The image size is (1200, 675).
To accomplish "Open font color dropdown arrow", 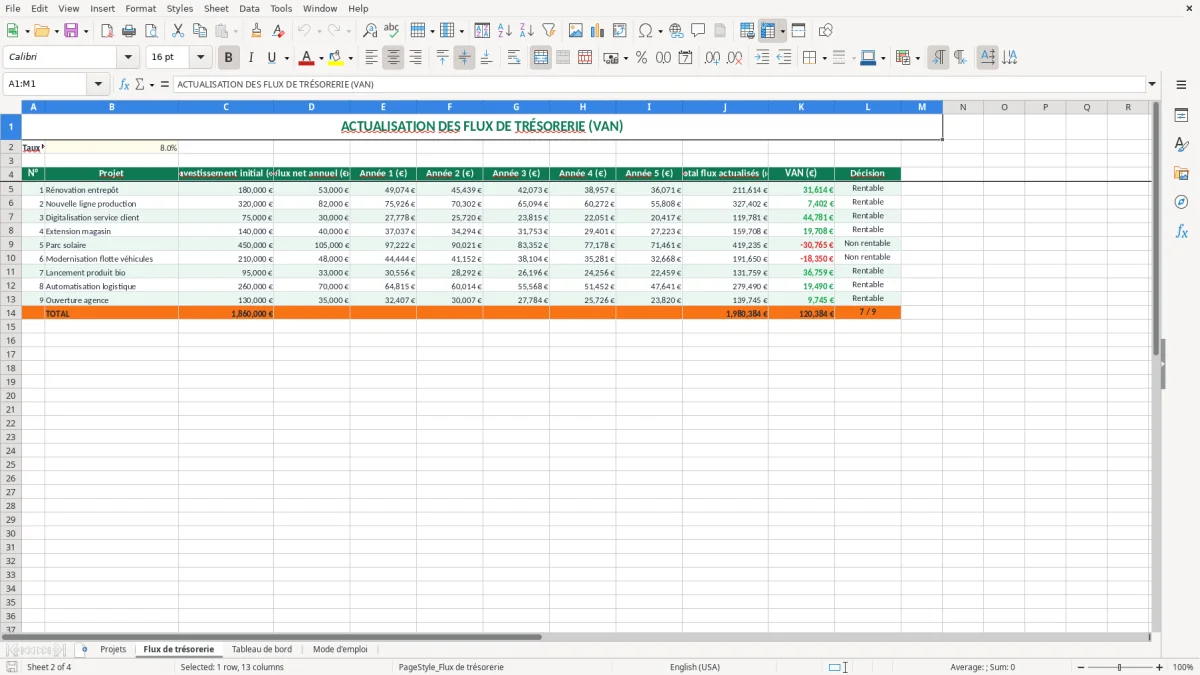I will tap(321, 58).
